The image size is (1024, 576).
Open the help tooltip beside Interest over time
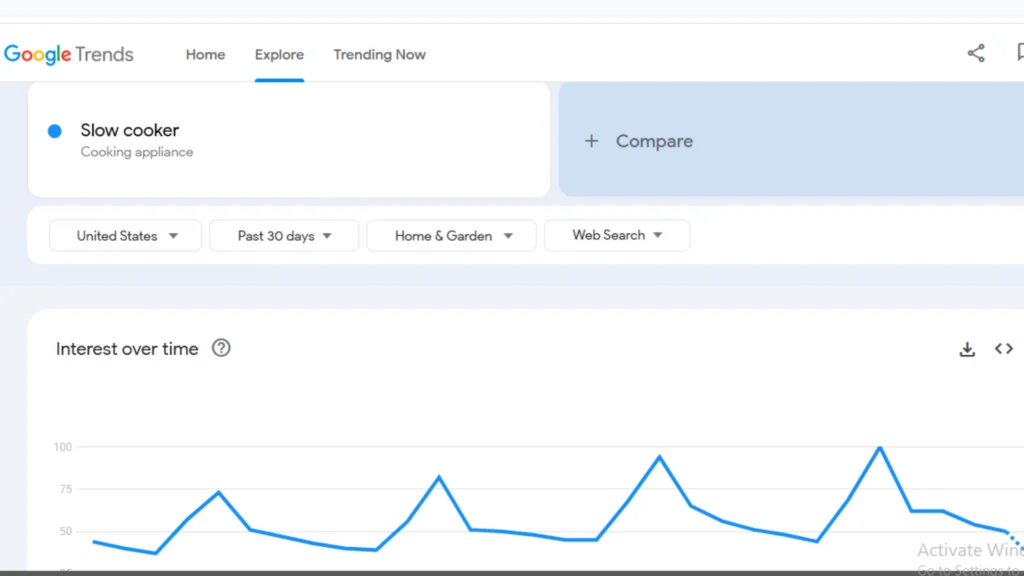pyautogui.click(x=221, y=348)
